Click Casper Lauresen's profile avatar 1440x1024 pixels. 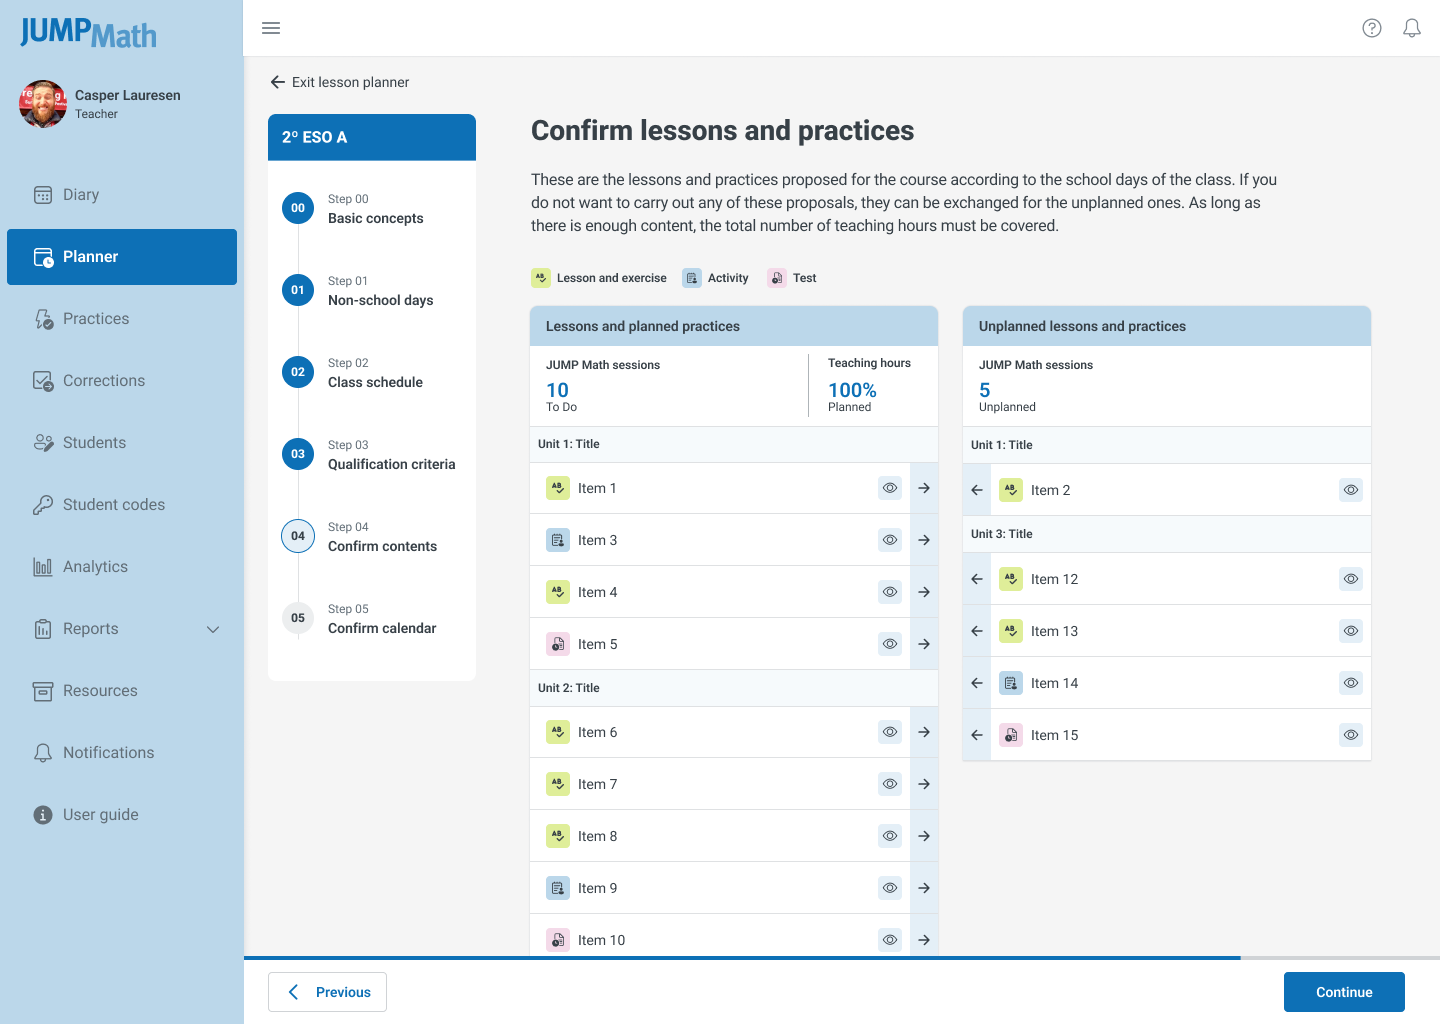43,104
